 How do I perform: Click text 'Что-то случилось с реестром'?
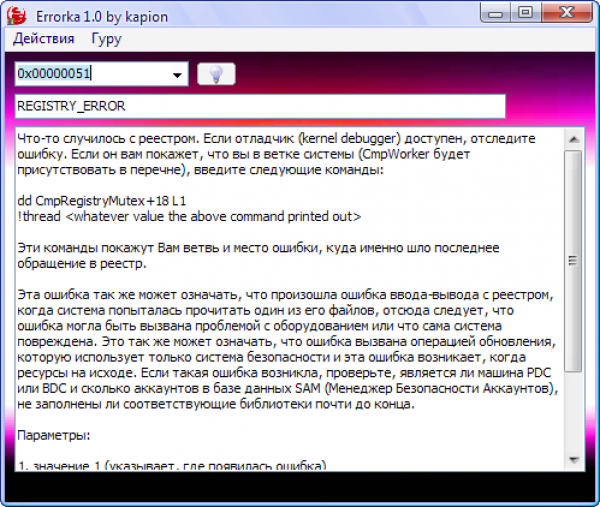click(x=108, y=139)
